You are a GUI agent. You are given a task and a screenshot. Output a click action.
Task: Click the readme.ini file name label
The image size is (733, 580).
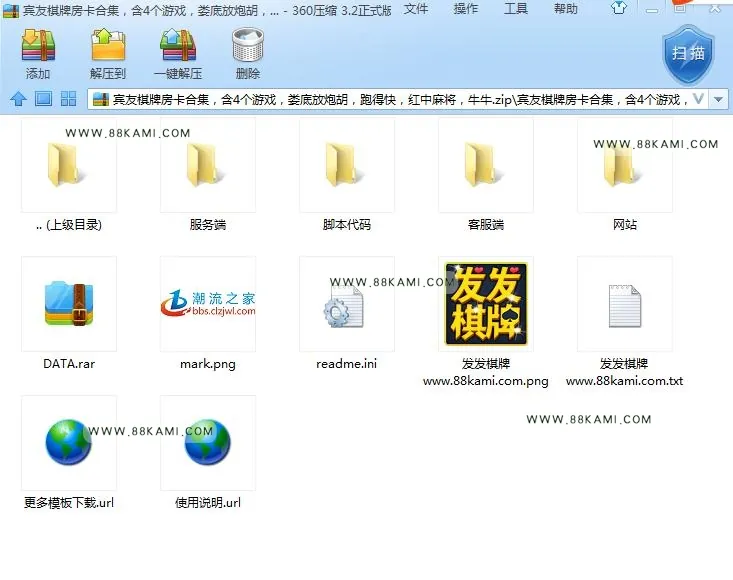pyautogui.click(x=346, y=364)
